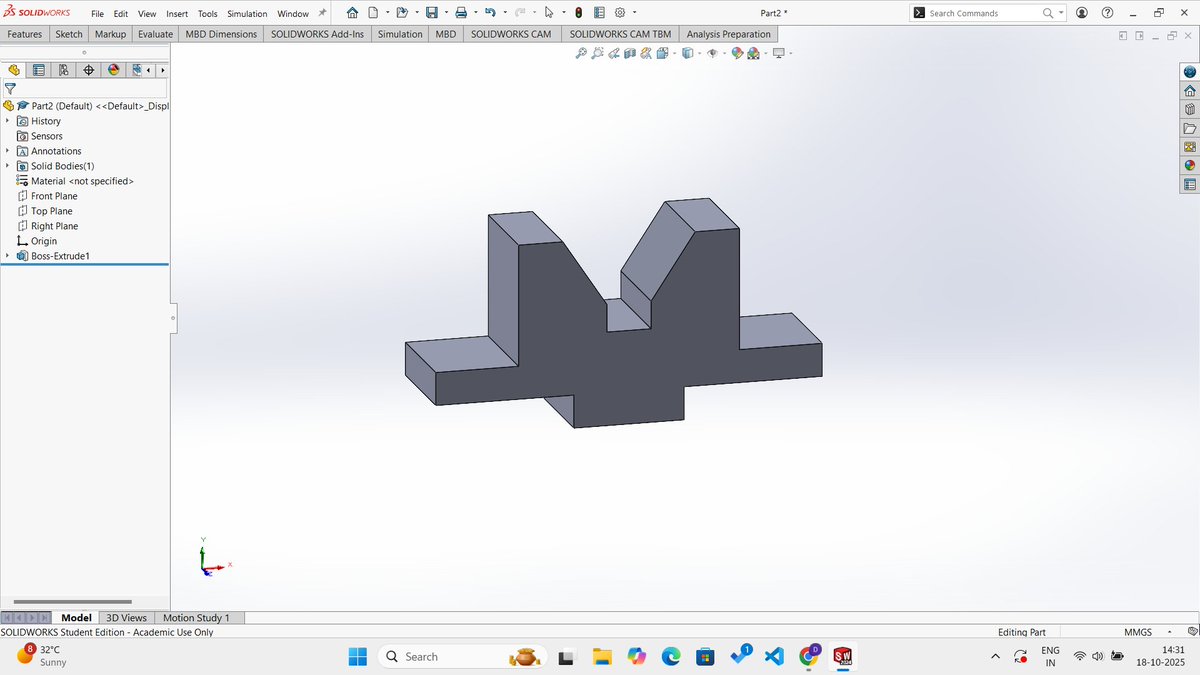This screenshot has height=675, width=1200.
Task: Open the Insert menu
Action: [x=176, y=14]
